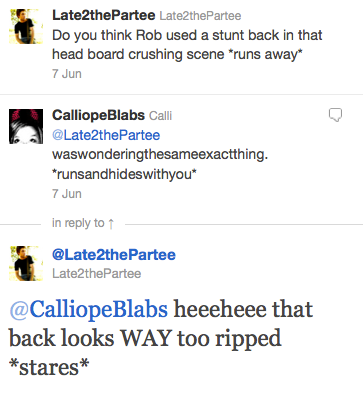This screenshot has height=394, width=363.
Task: Click CalliopeBlabs' profile picture with red bow
Action: point(26,126)
